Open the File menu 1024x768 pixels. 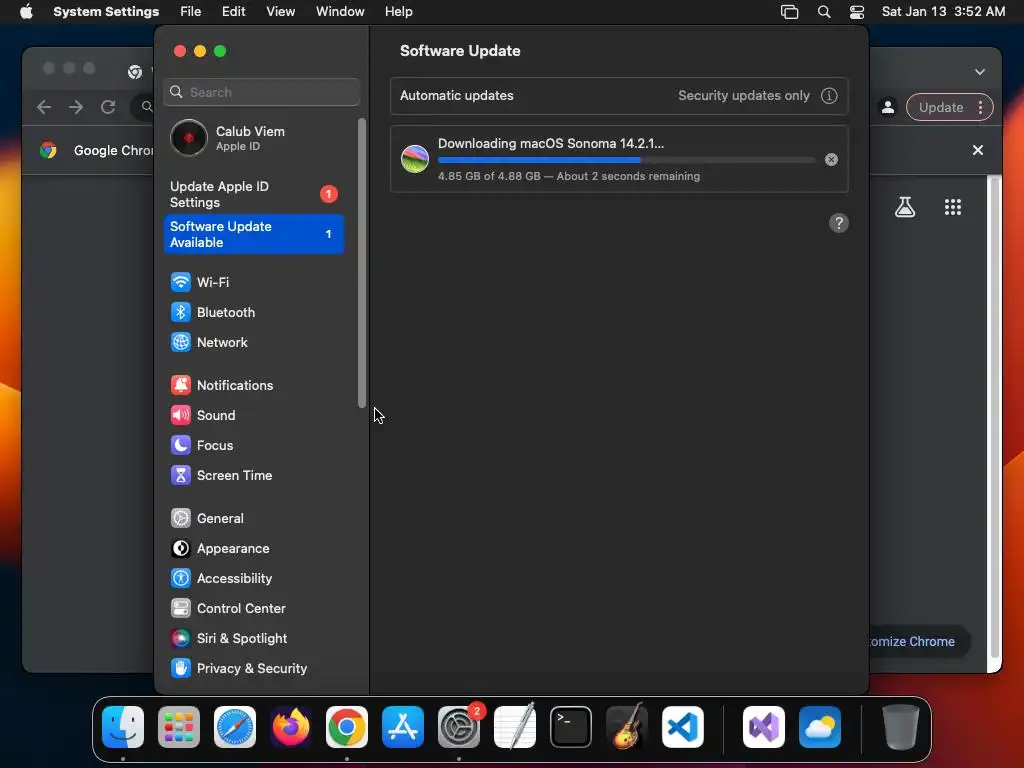click(191, 12)
